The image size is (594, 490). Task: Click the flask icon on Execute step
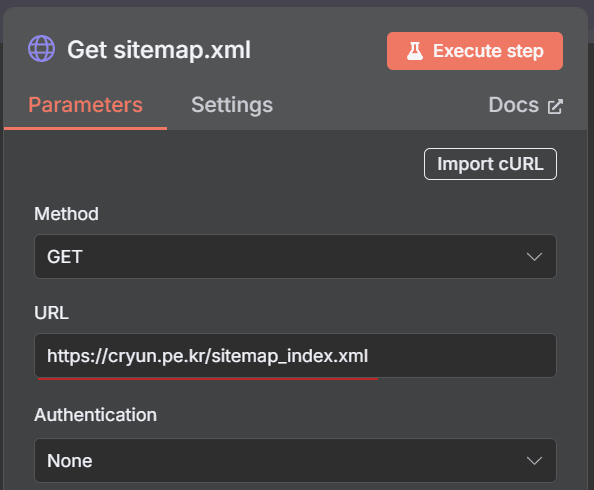(415, 51)
